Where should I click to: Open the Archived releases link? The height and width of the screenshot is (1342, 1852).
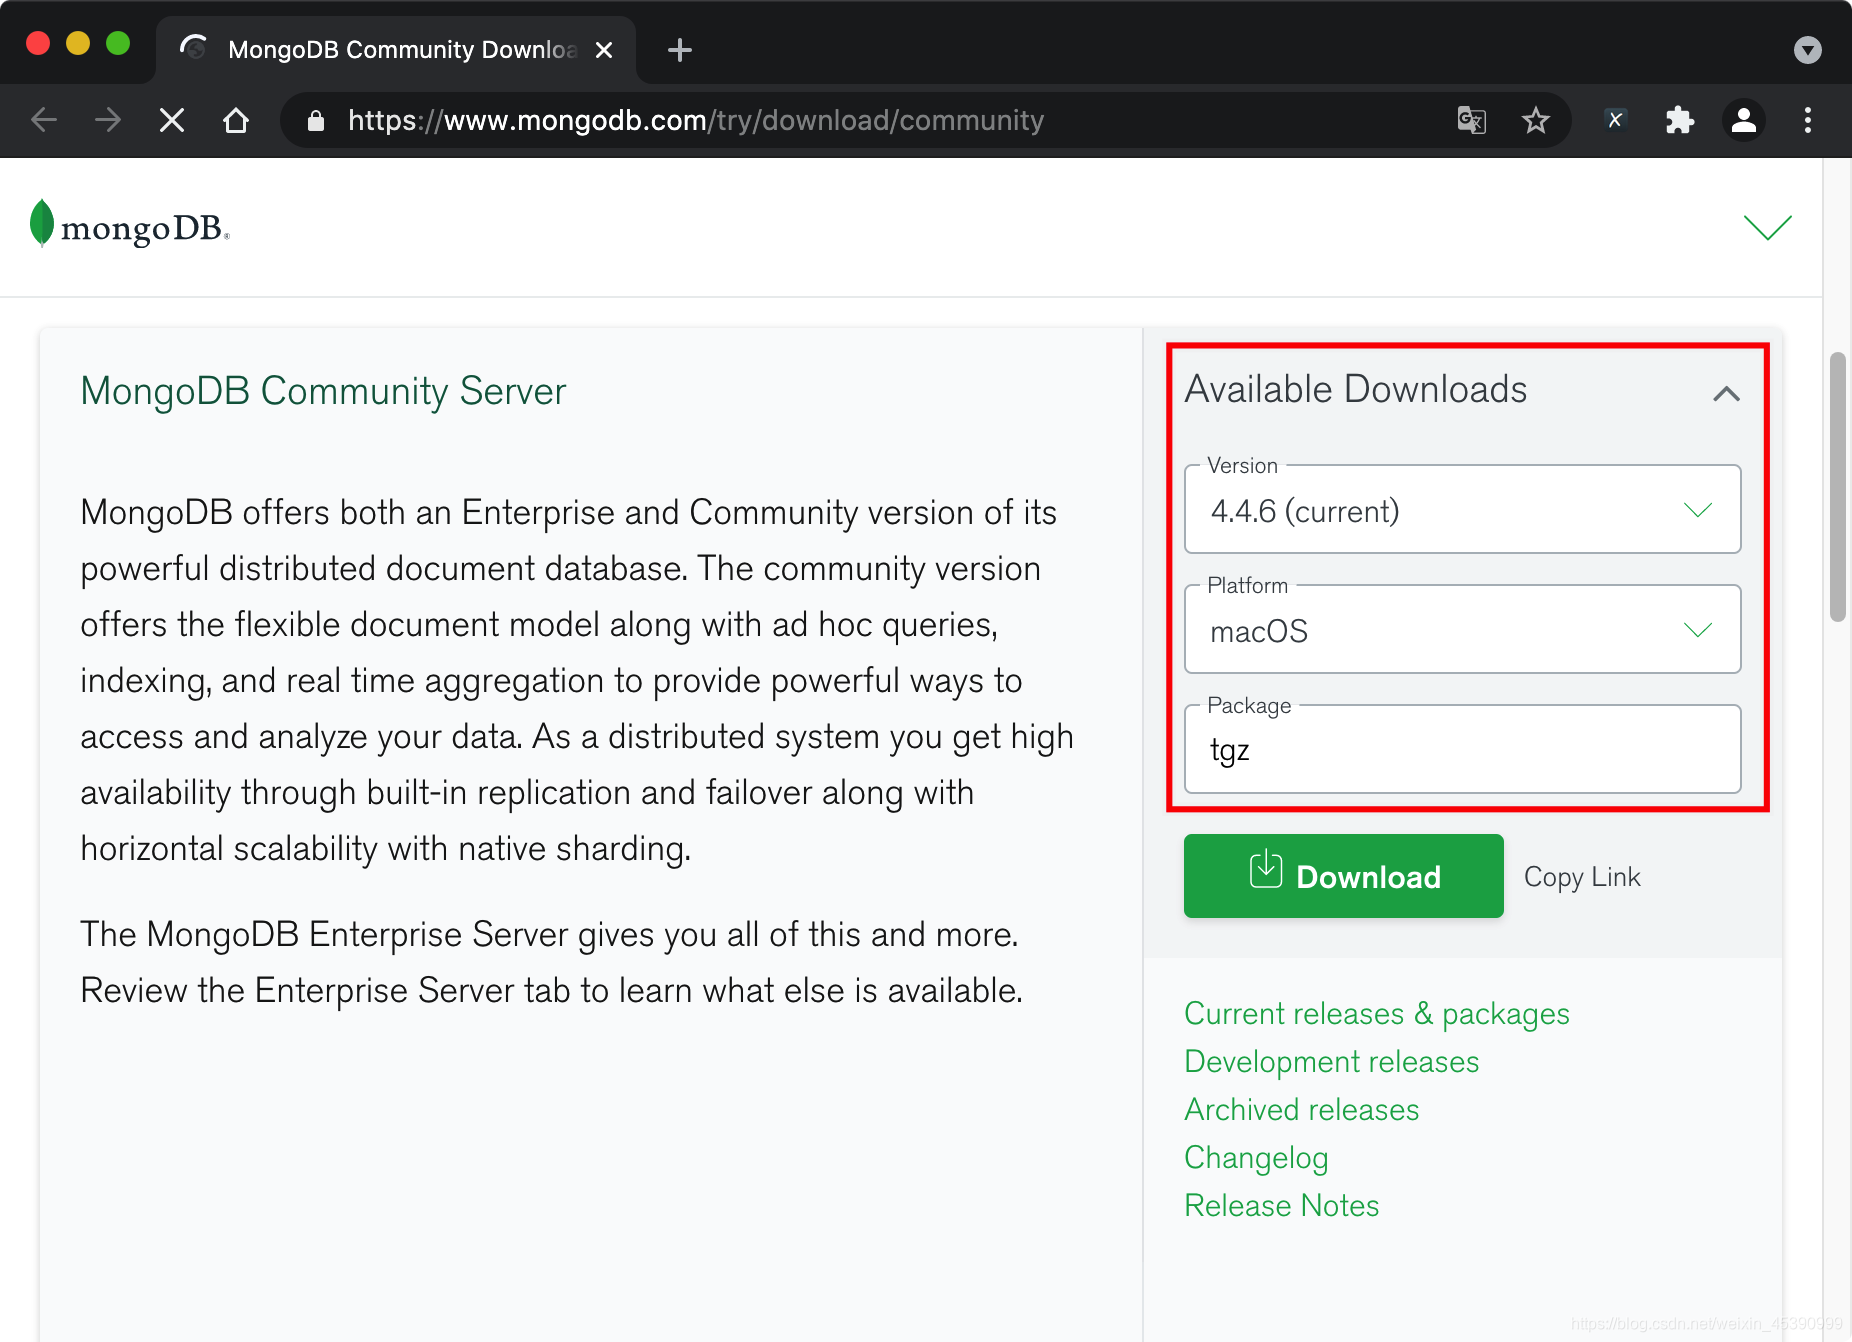tap(1301, 1109)
